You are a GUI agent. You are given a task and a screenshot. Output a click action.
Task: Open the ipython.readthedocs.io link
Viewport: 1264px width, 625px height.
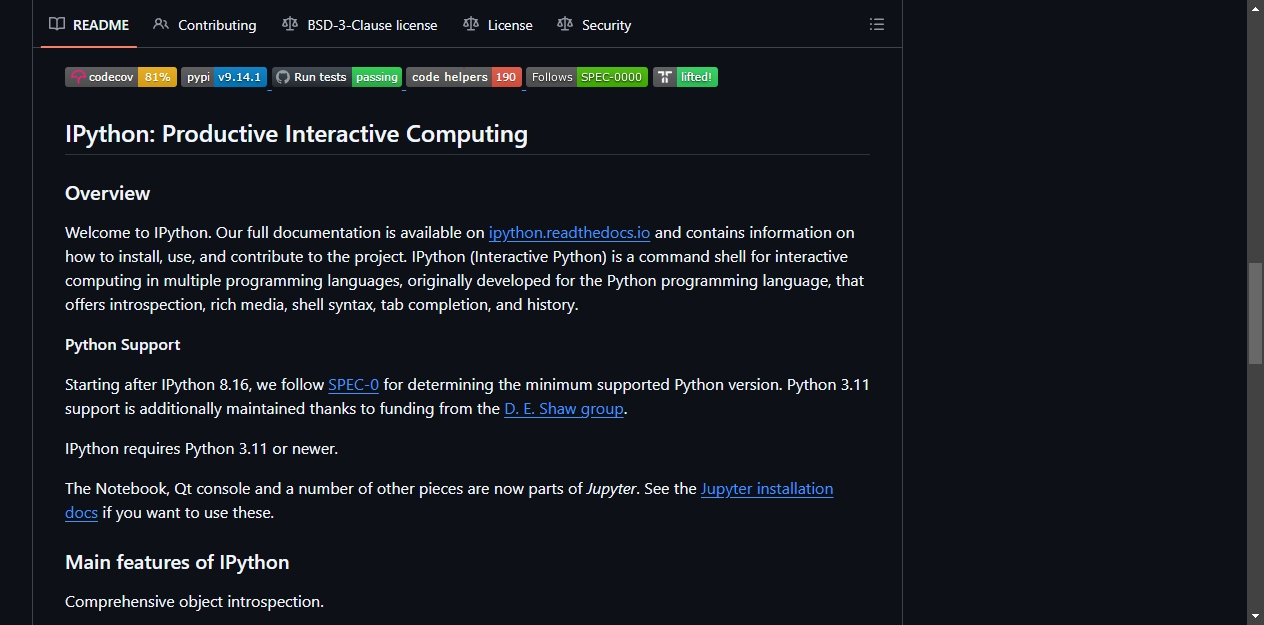tap(569, 233)
